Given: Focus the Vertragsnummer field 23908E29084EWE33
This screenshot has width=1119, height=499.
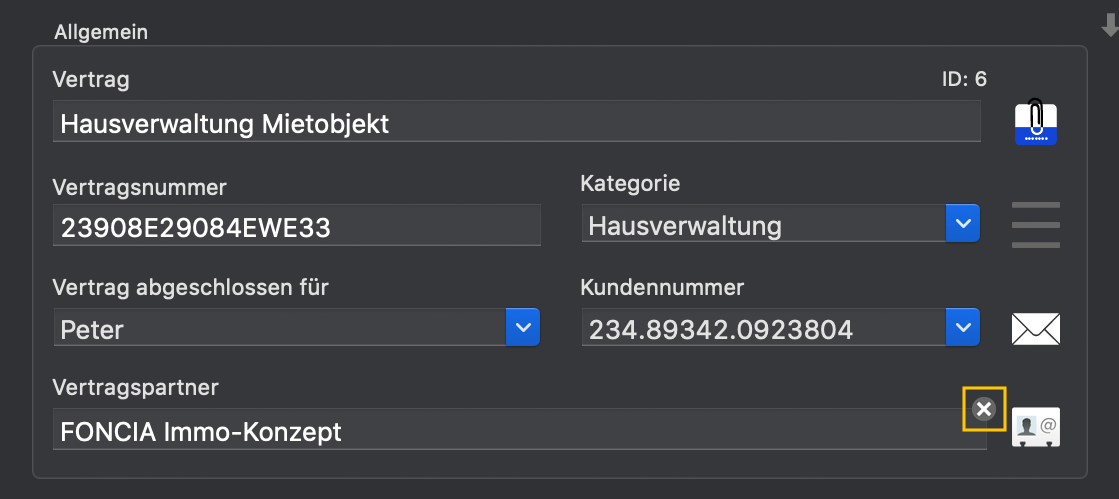Looking at the screenshot, I should click(x=297, y=226).
